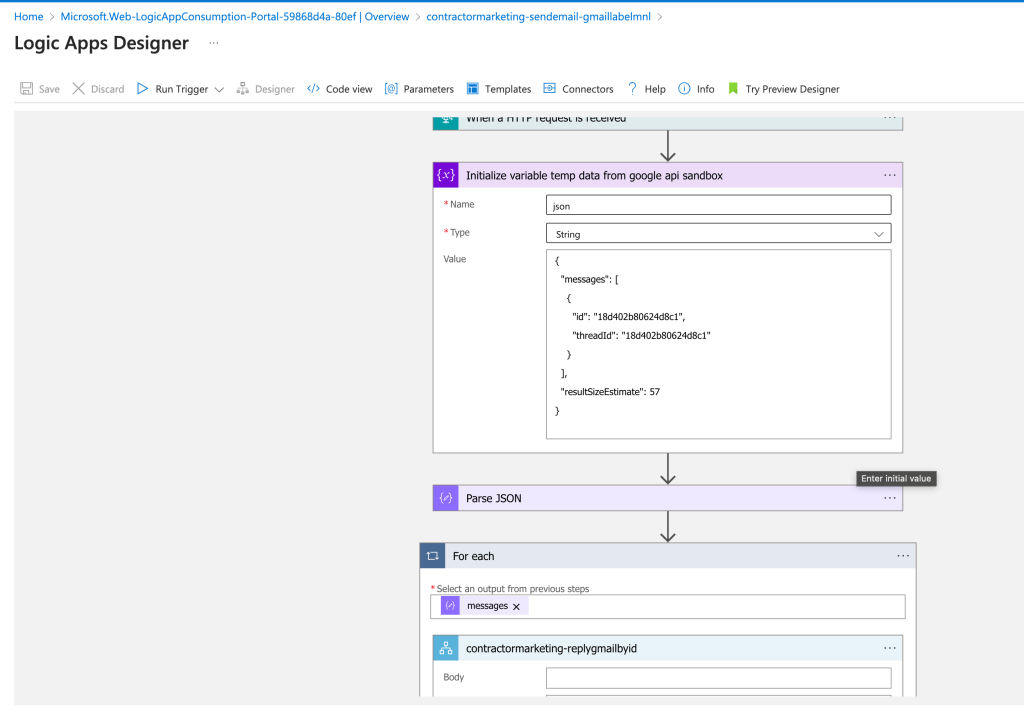Image resolution: width=1024 pixels, height=716 pixels.
Task: Open HTTP request trigger ellipsis menu
Action: (889, 118)
